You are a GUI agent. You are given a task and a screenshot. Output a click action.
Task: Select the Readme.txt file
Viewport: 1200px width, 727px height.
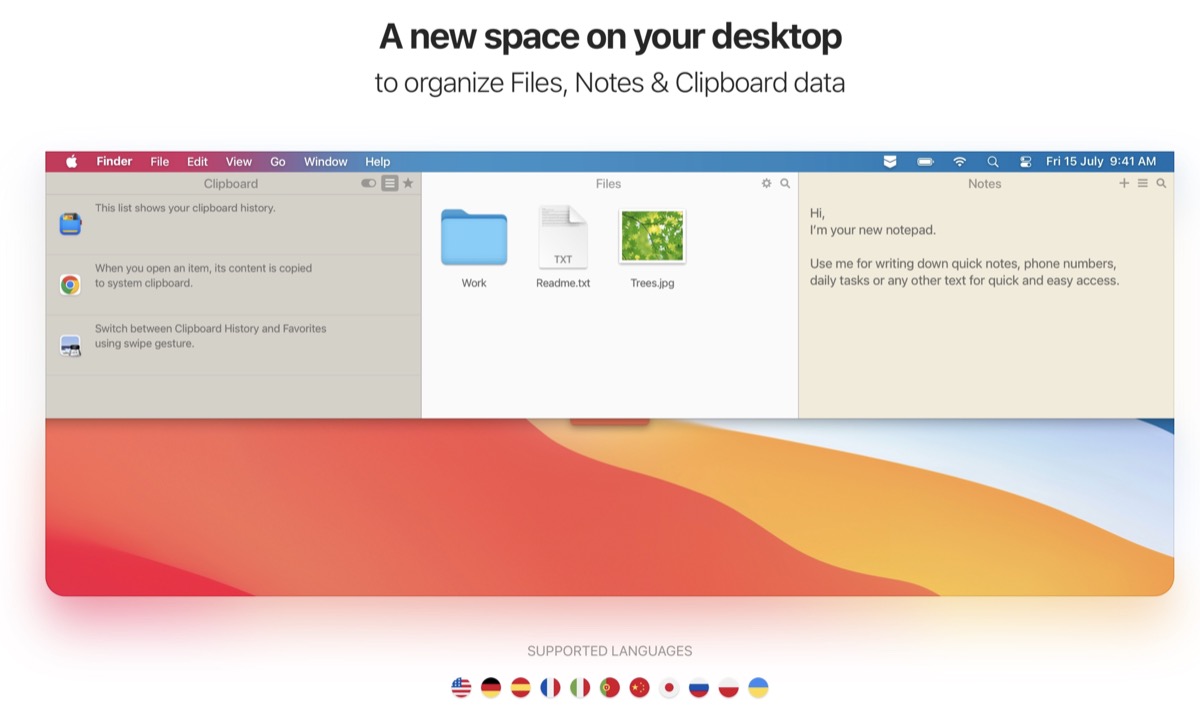[563, 238]
